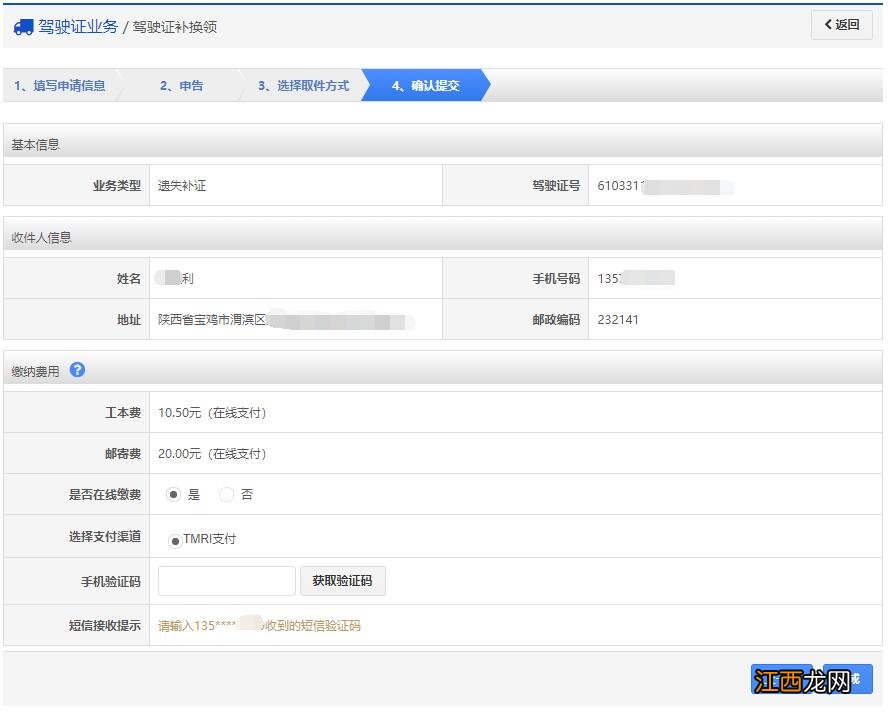Select the 是 radio for online payment
Viewport: 888px width, 712px height.
[x=174, y=494]
